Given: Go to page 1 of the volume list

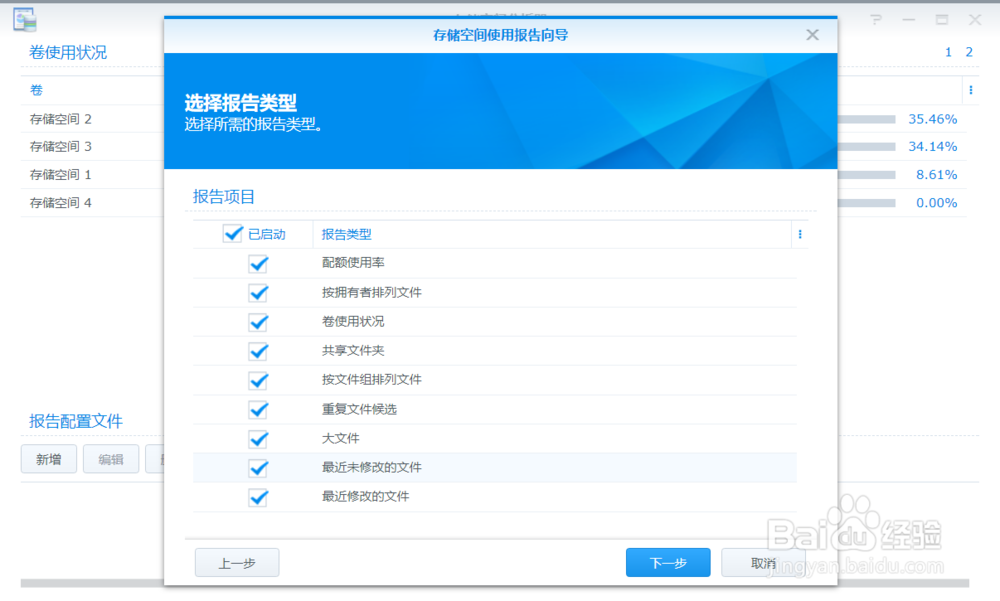Looking at the screenshot, I should 947,52.
